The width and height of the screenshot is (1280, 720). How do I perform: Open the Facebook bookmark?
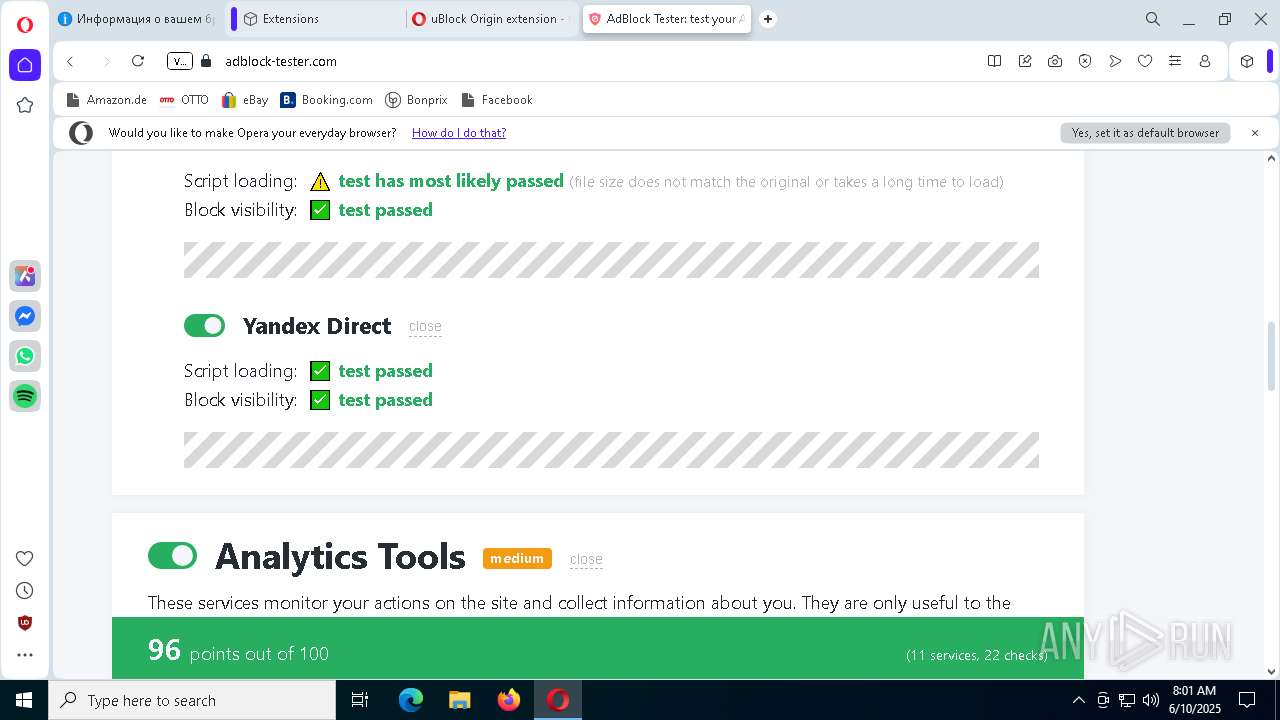496,100
